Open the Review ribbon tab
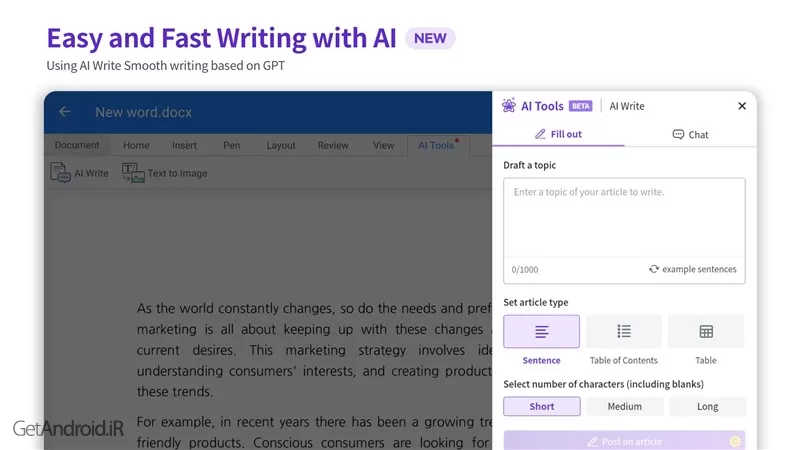This screenshot has height=450, width=800. (333, 145)
